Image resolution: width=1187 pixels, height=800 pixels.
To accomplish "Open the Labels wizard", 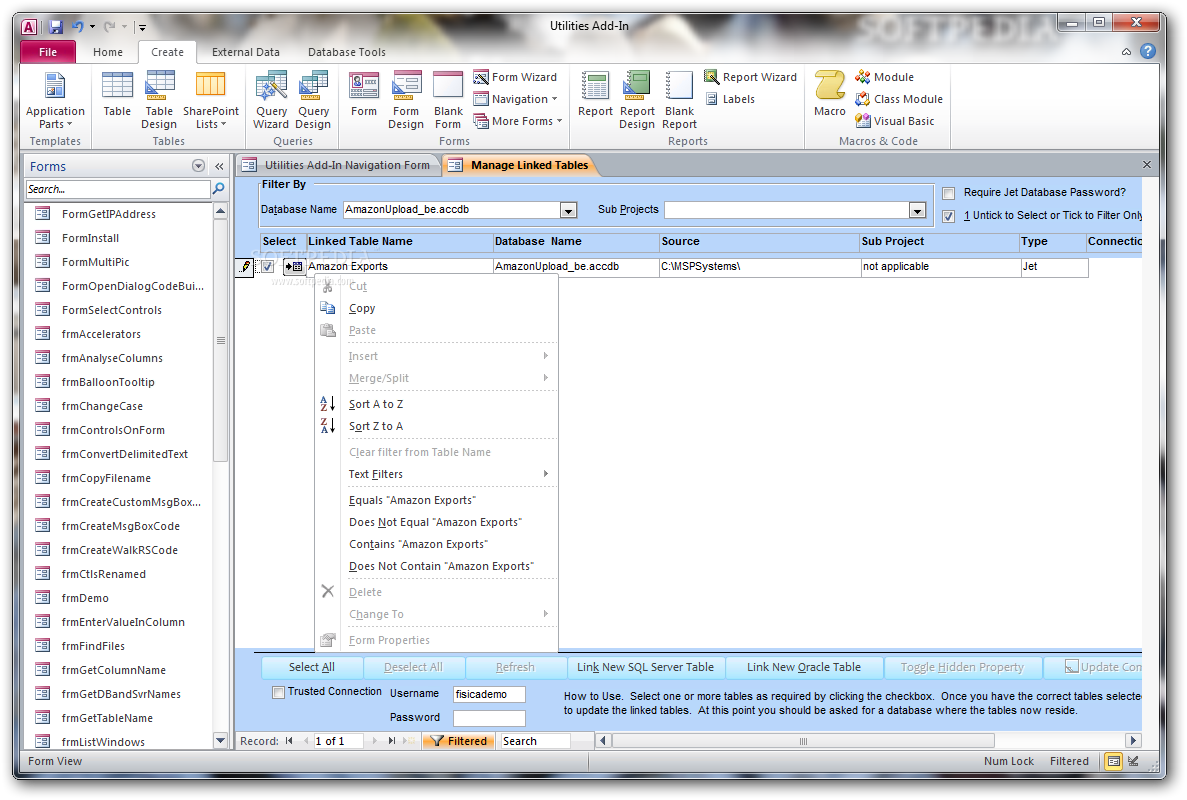I will pos(730,99).
